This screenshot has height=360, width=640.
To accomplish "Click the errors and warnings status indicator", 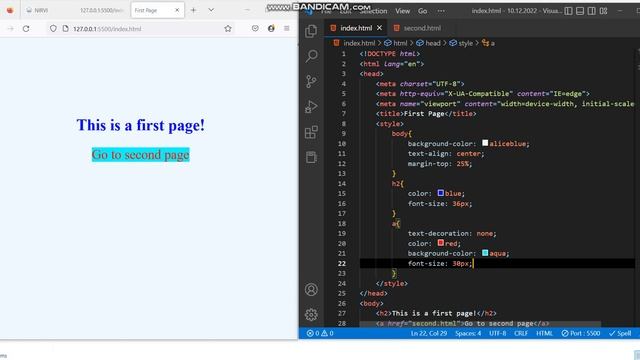I will pyautogui.click(x=320, y=333).
